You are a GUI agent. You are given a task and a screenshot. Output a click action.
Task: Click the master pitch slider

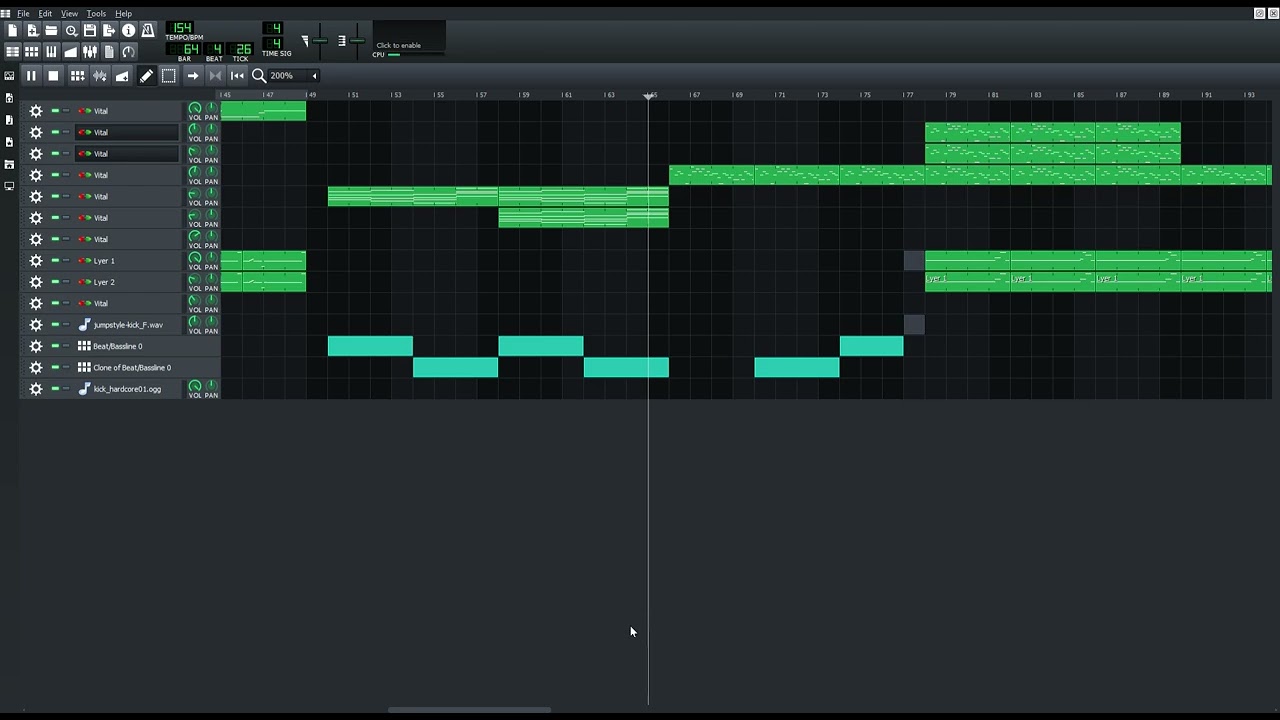(357, 40)
